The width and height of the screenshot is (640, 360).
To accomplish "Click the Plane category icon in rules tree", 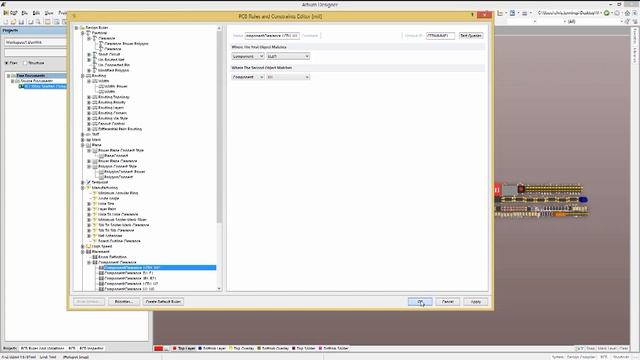I will tap(88, 145).
